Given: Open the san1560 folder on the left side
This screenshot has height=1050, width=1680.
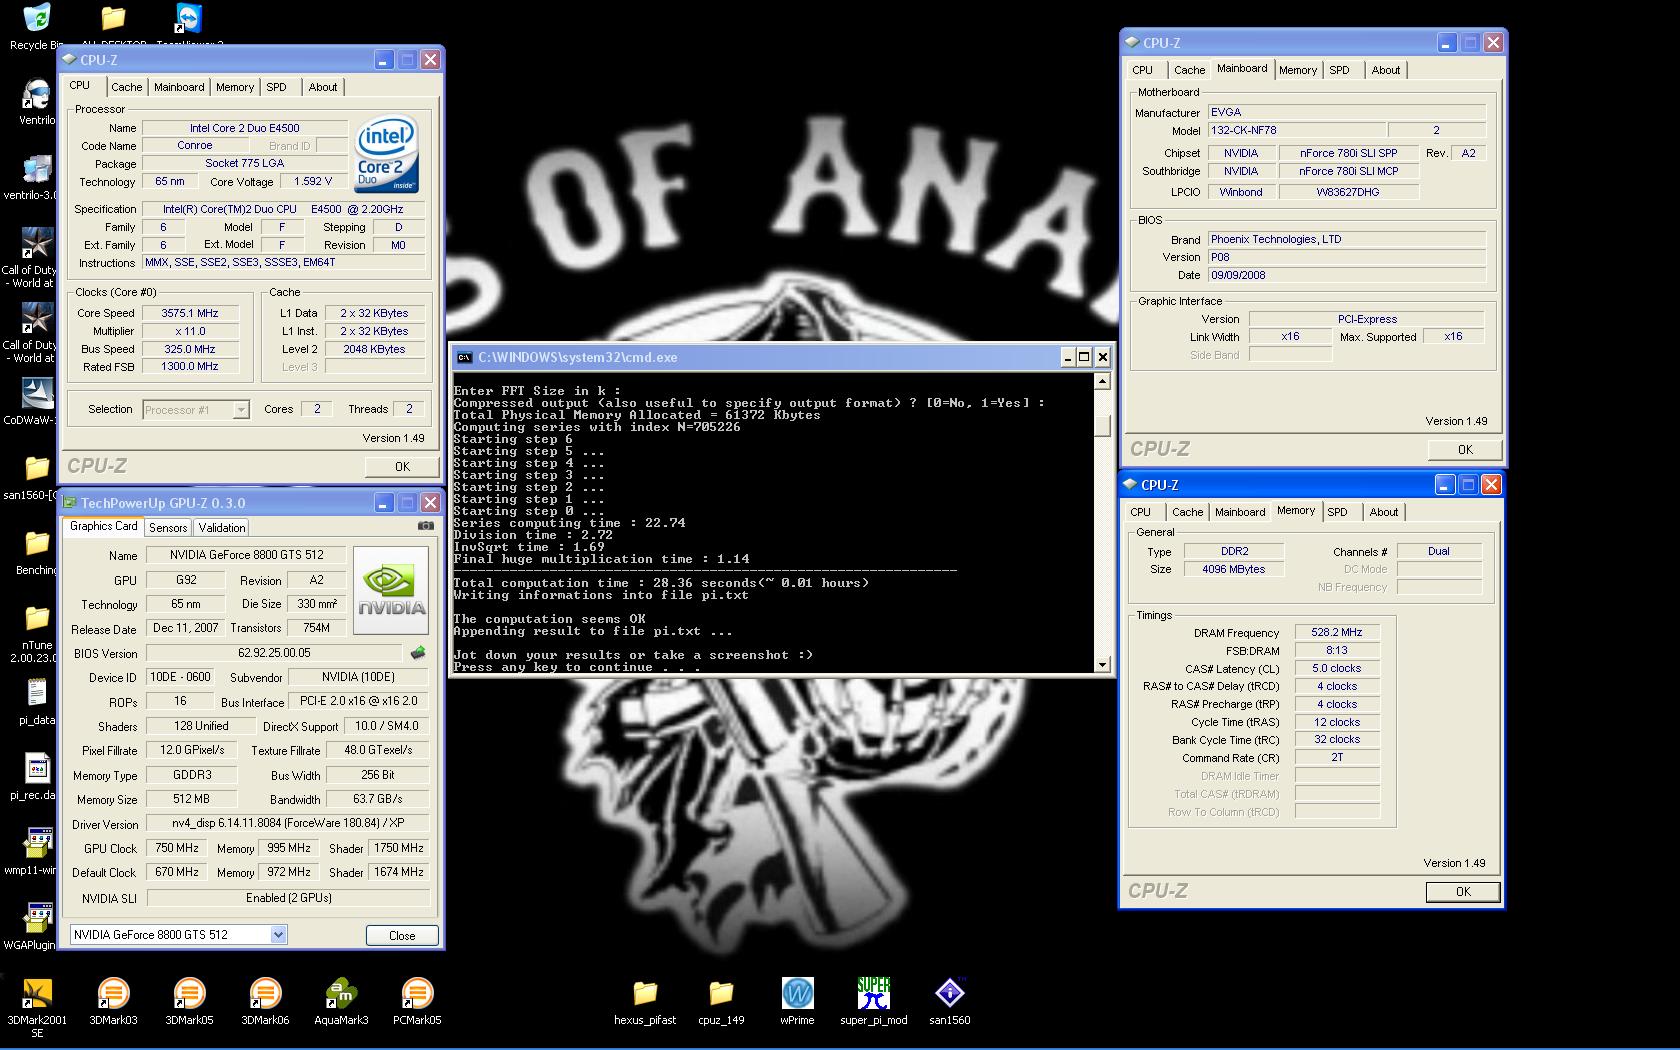Looking at the screenshot, I should coord(37,469).
